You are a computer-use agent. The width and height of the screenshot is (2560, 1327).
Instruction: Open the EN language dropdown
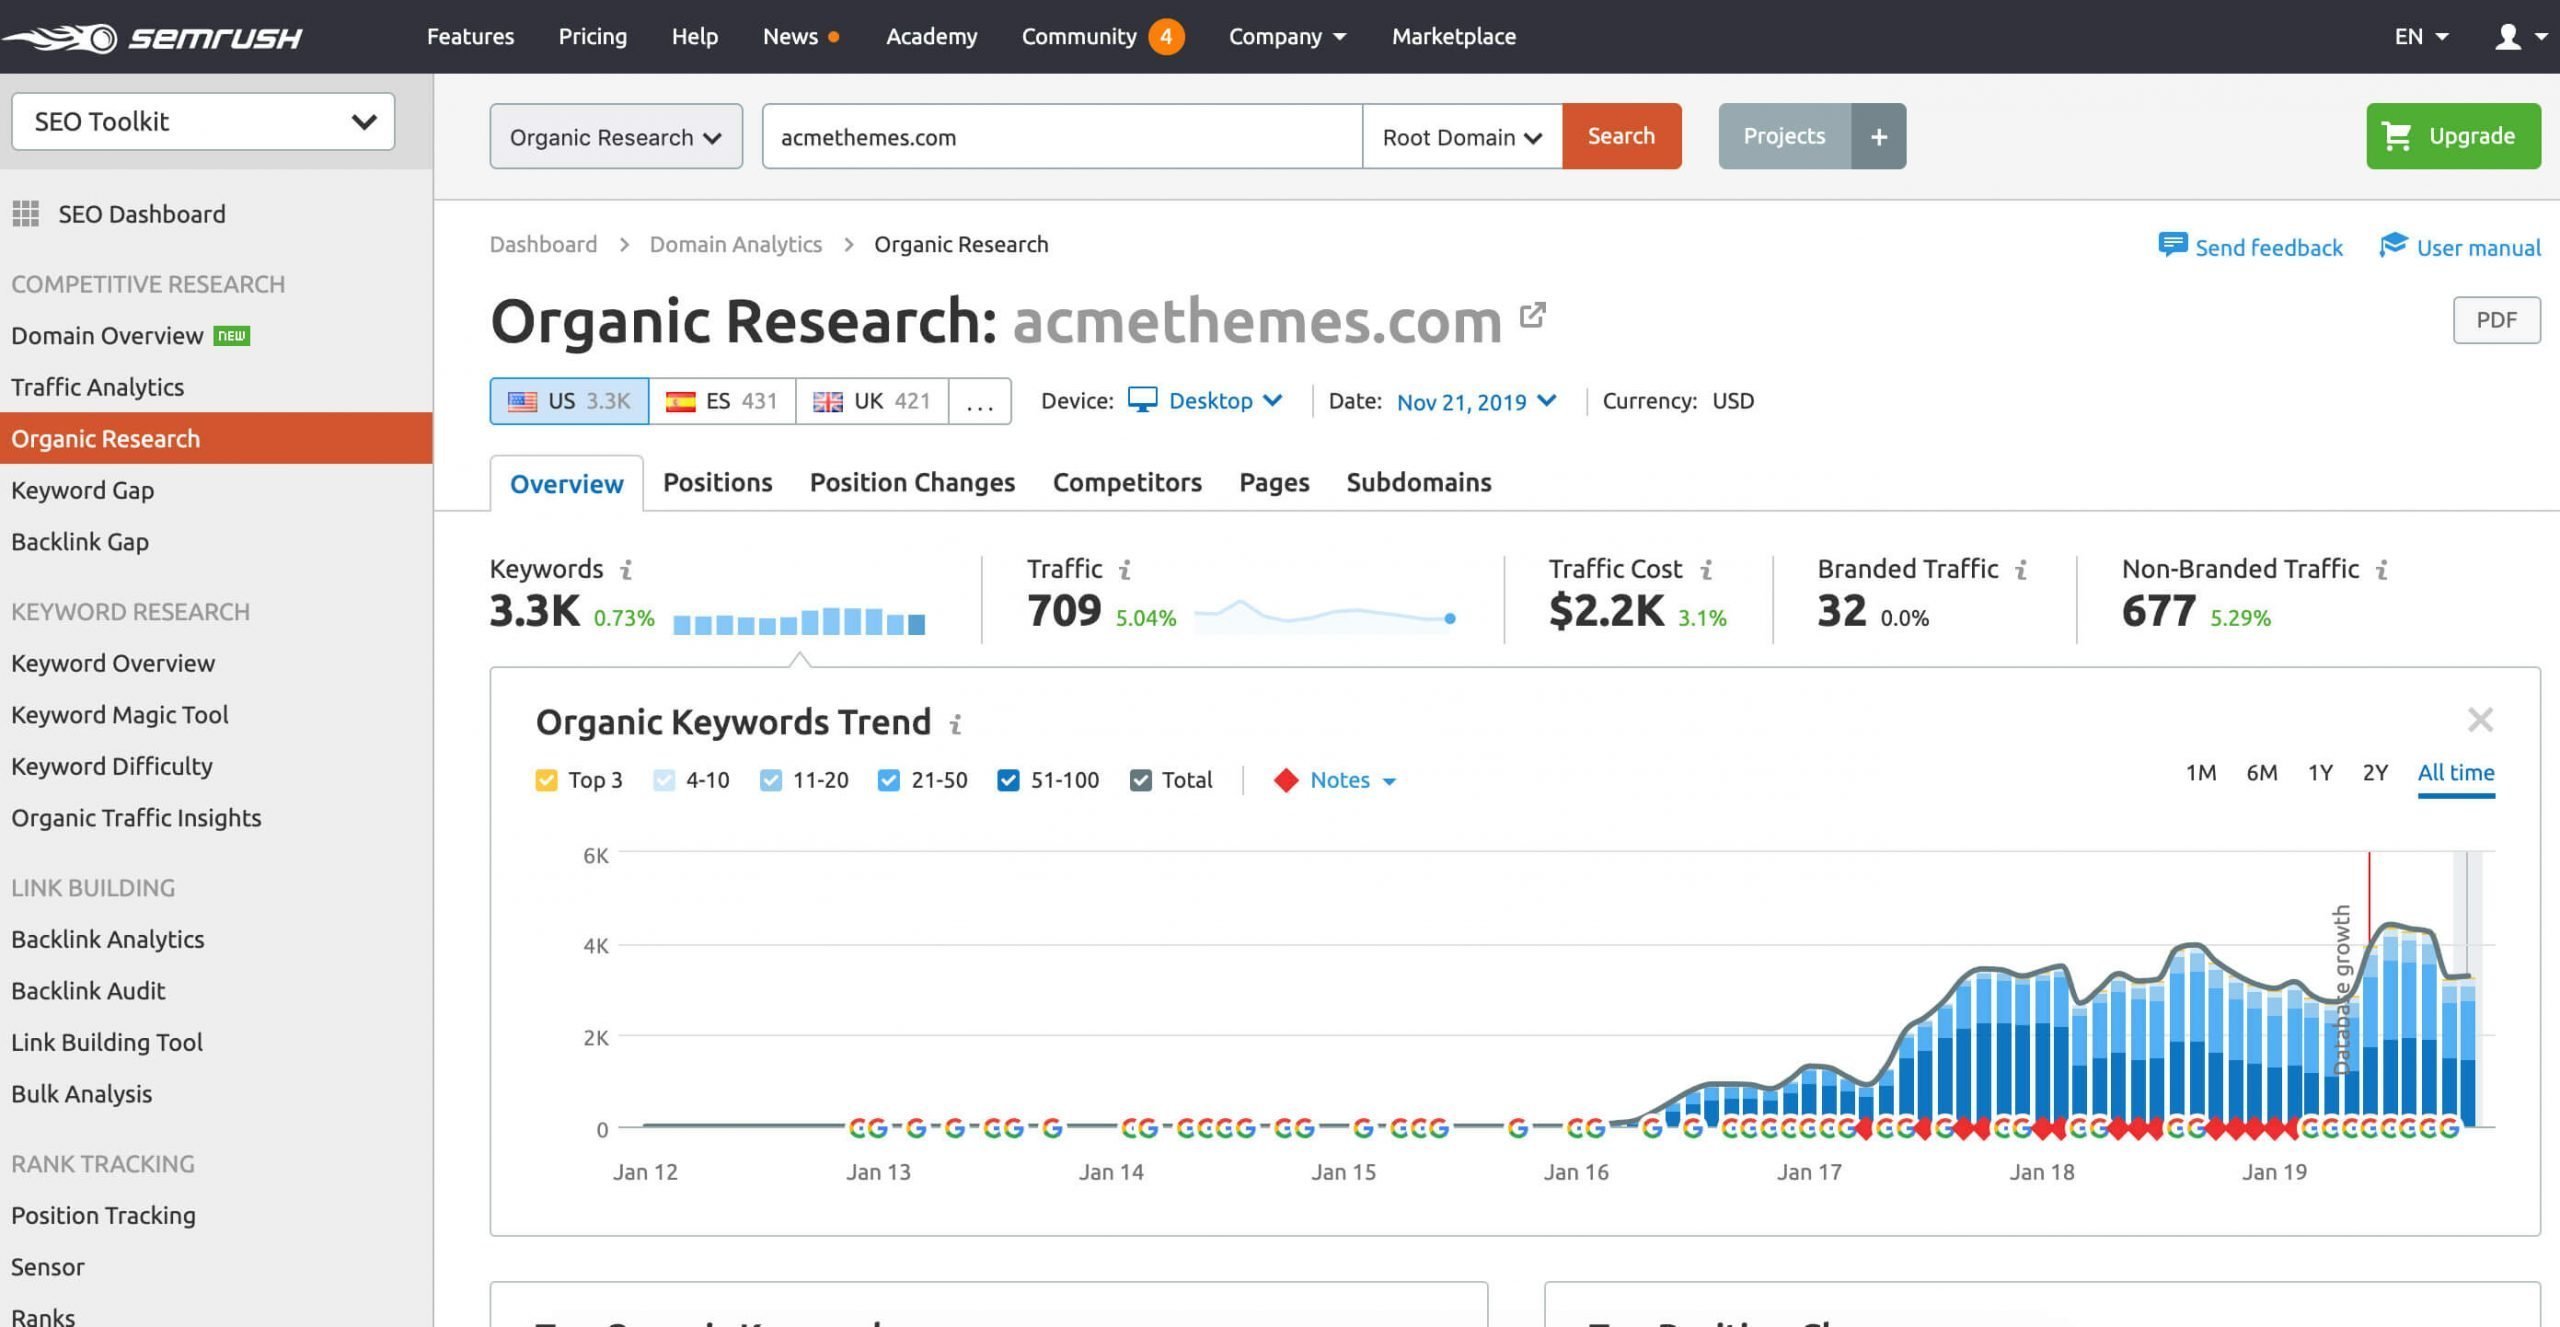coord(2420,37)
